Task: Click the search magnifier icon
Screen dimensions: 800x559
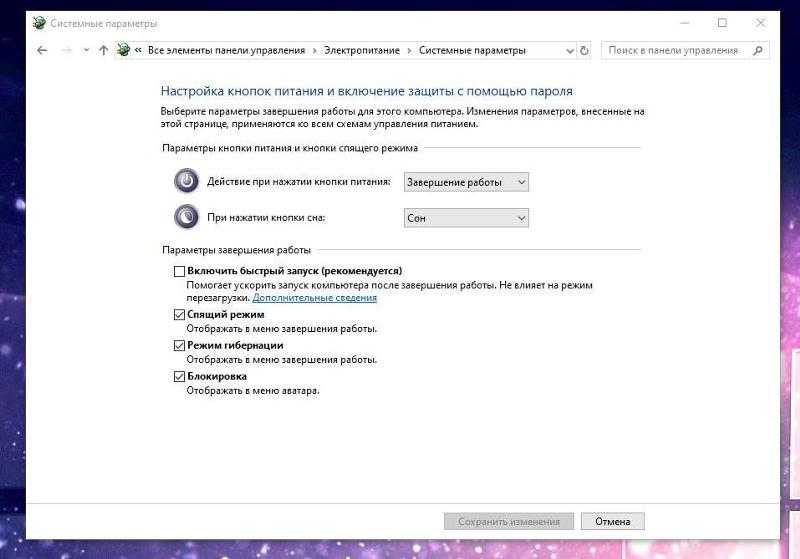Action: tap(758, 50)
